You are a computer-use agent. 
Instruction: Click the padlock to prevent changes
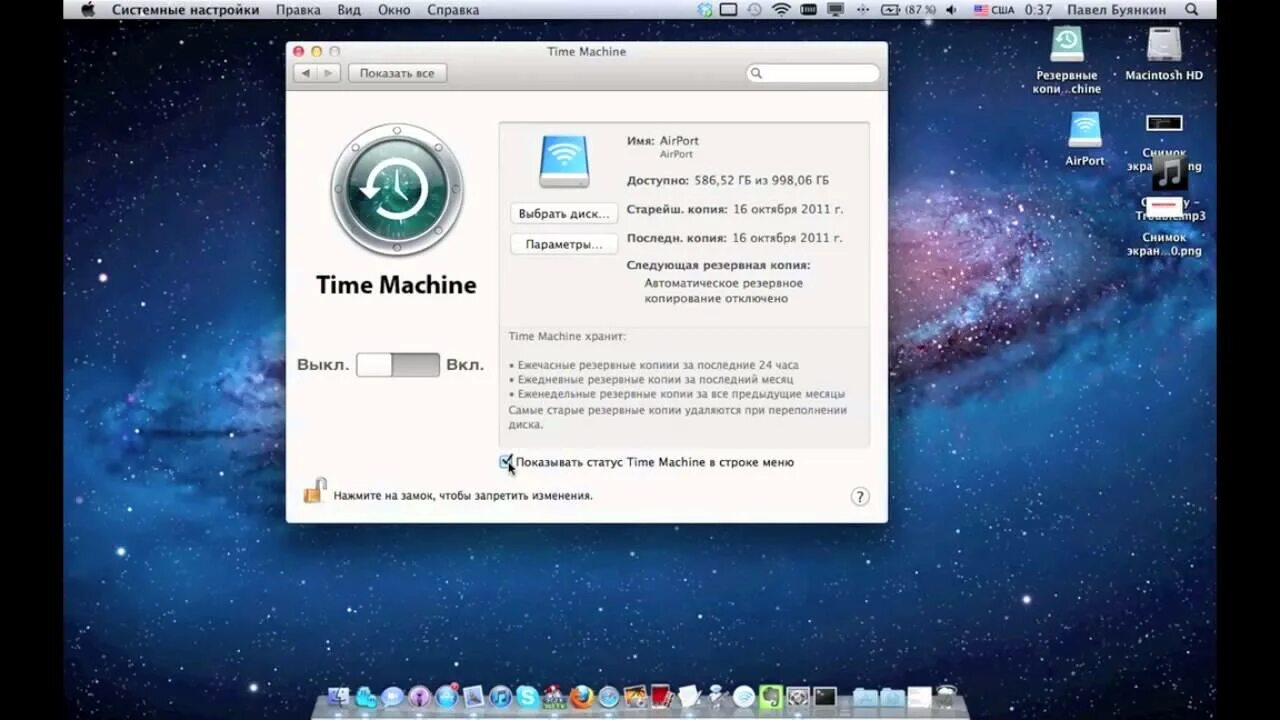(315, 491)
